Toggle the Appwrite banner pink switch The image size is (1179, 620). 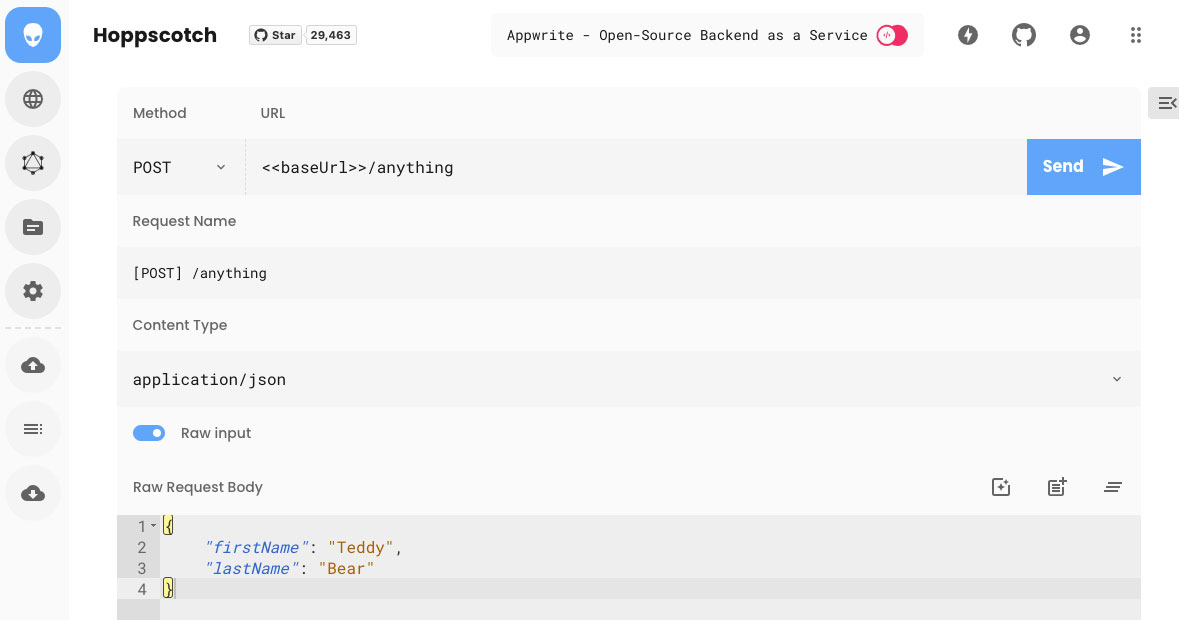click(x=891, y=35)
